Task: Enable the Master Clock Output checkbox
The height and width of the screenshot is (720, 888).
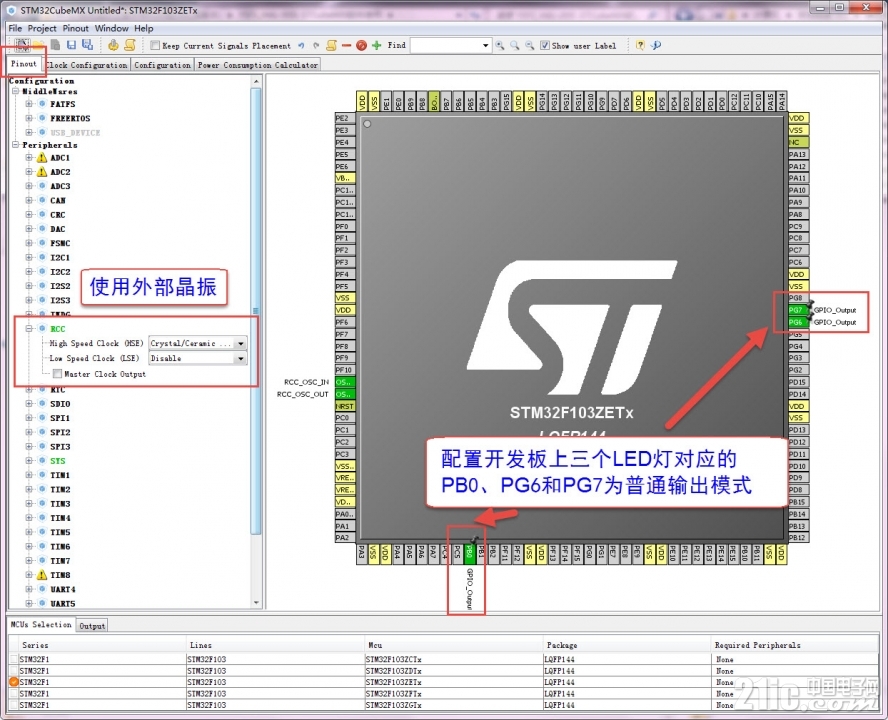Action: (57, 374)
